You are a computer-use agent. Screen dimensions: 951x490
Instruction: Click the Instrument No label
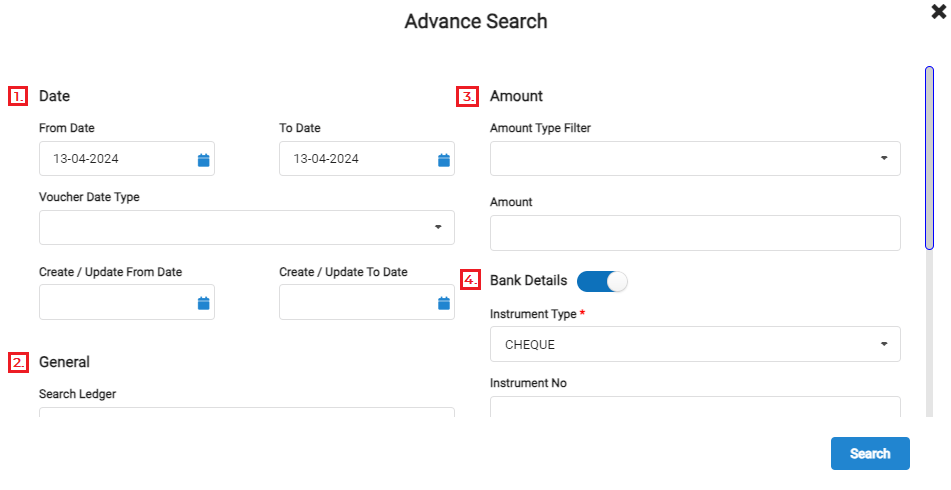(x=528, y=383)
